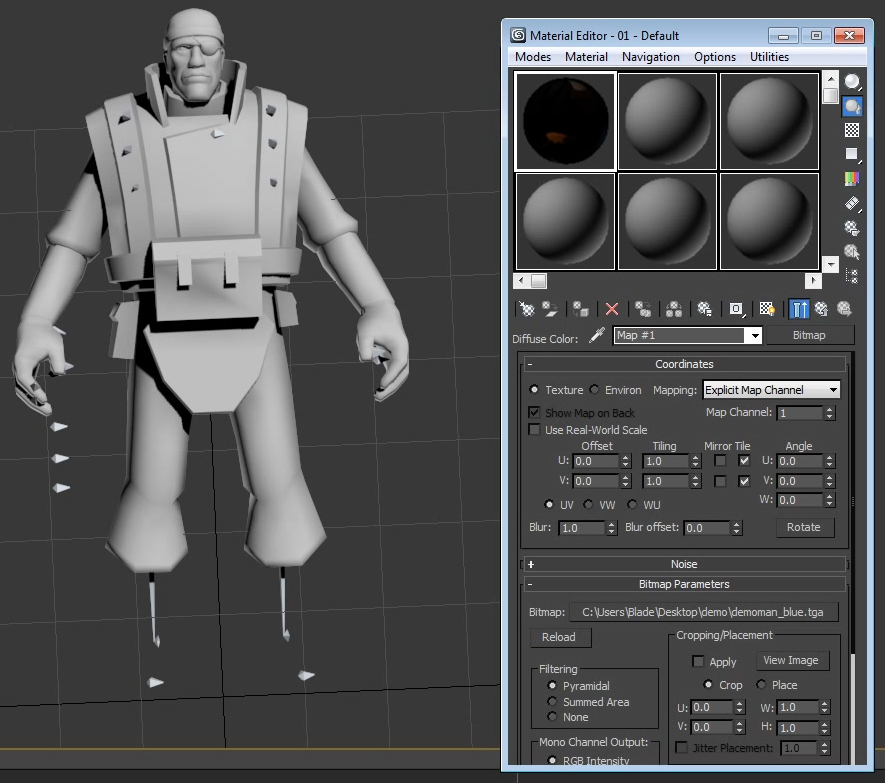Select the first dark material sample sphere
The height and width of the screenshot is (783, 885).
click(x=565, y=121)
